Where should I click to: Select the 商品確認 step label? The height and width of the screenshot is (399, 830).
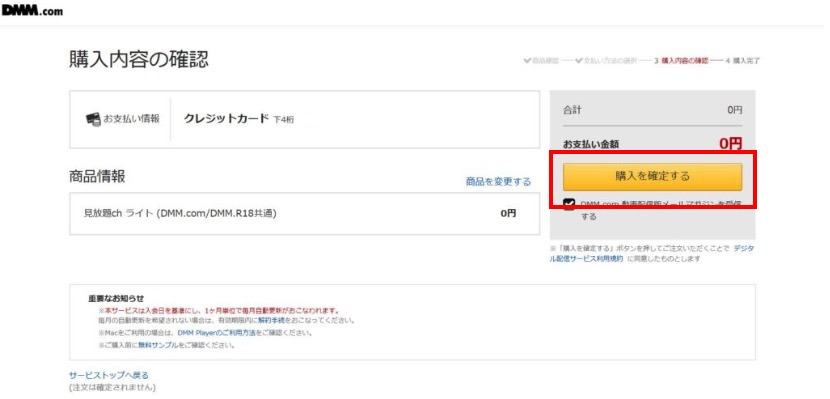pos(545,61)
